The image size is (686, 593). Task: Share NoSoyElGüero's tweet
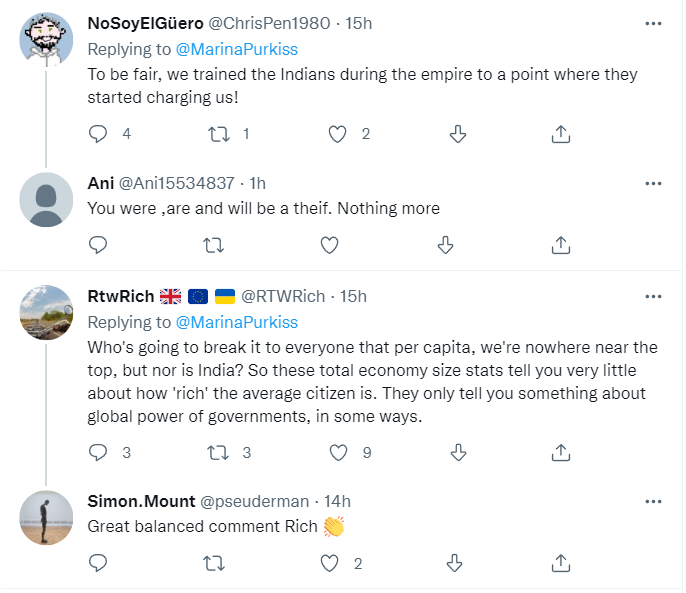point(561,134)
